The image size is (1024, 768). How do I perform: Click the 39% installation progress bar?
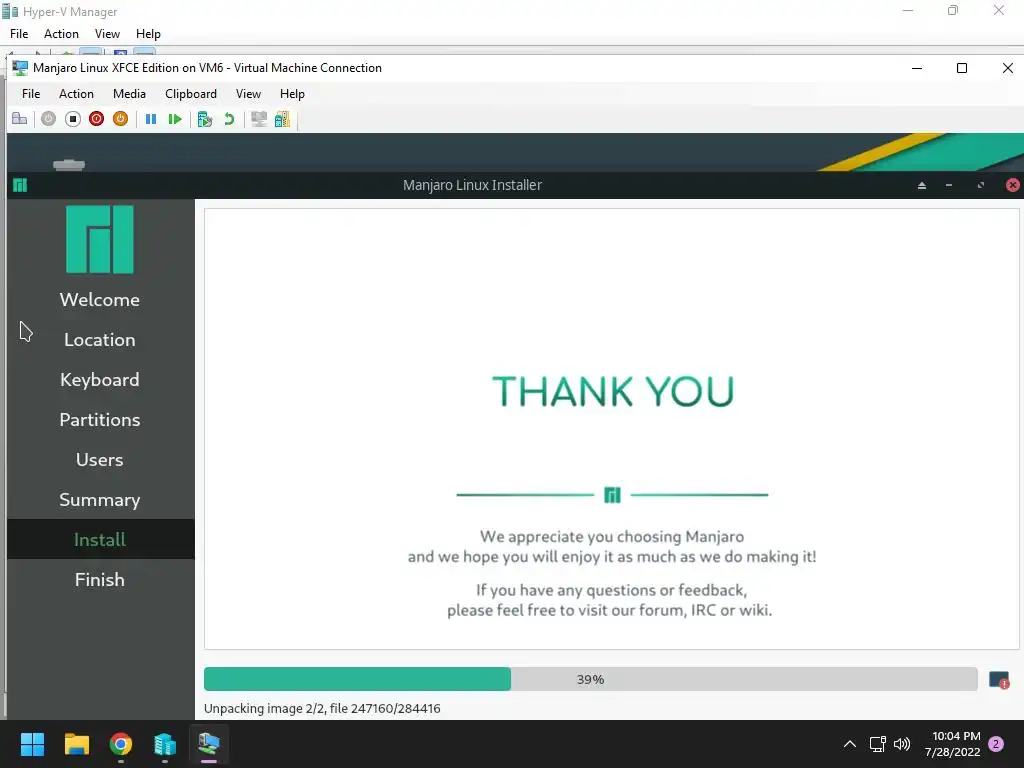click(x=590, y=679)
